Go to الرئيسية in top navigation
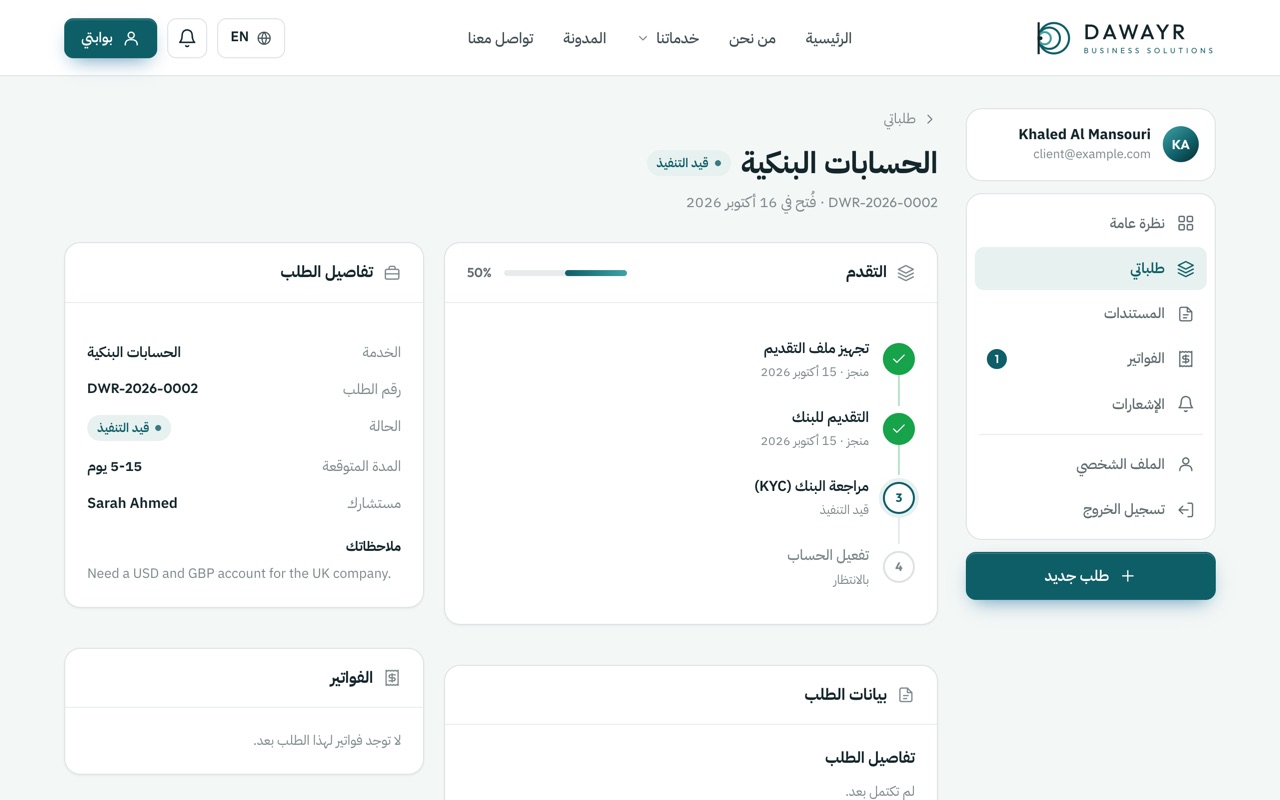 click(829, 38)
